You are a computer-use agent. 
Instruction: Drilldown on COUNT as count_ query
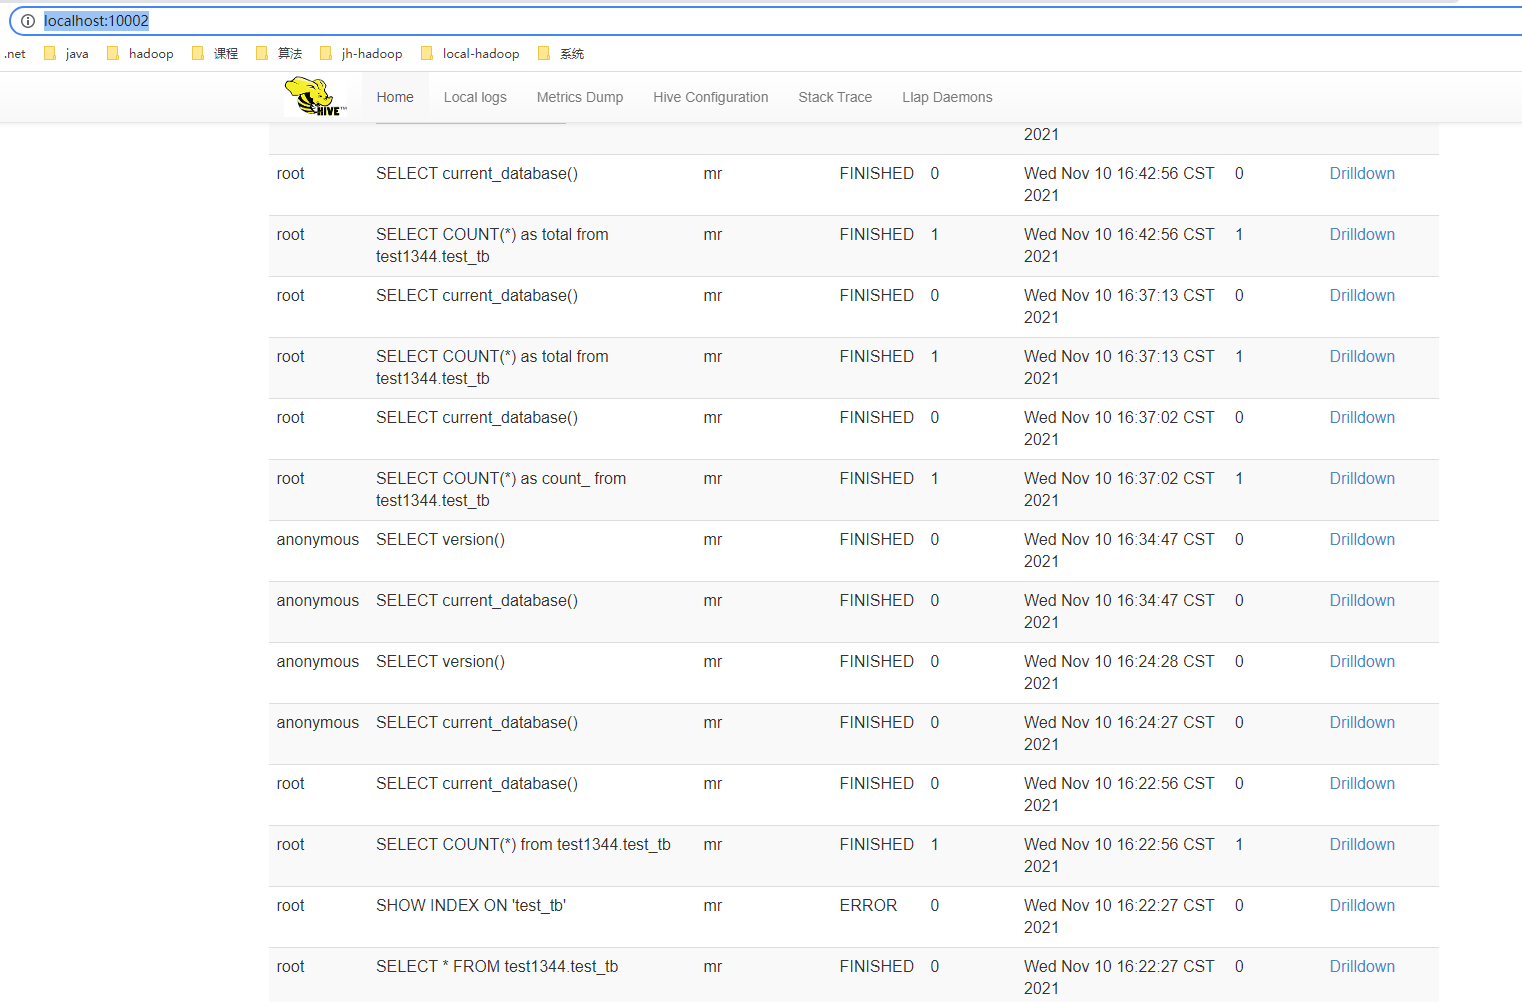pyautogui.click(x=1362, y=479)
